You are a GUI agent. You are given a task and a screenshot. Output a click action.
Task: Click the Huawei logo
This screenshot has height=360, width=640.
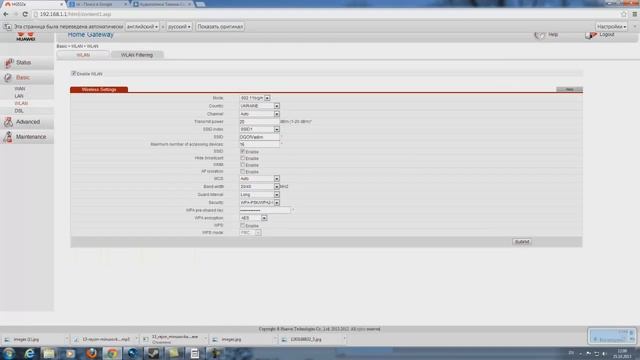coord(26,36)
